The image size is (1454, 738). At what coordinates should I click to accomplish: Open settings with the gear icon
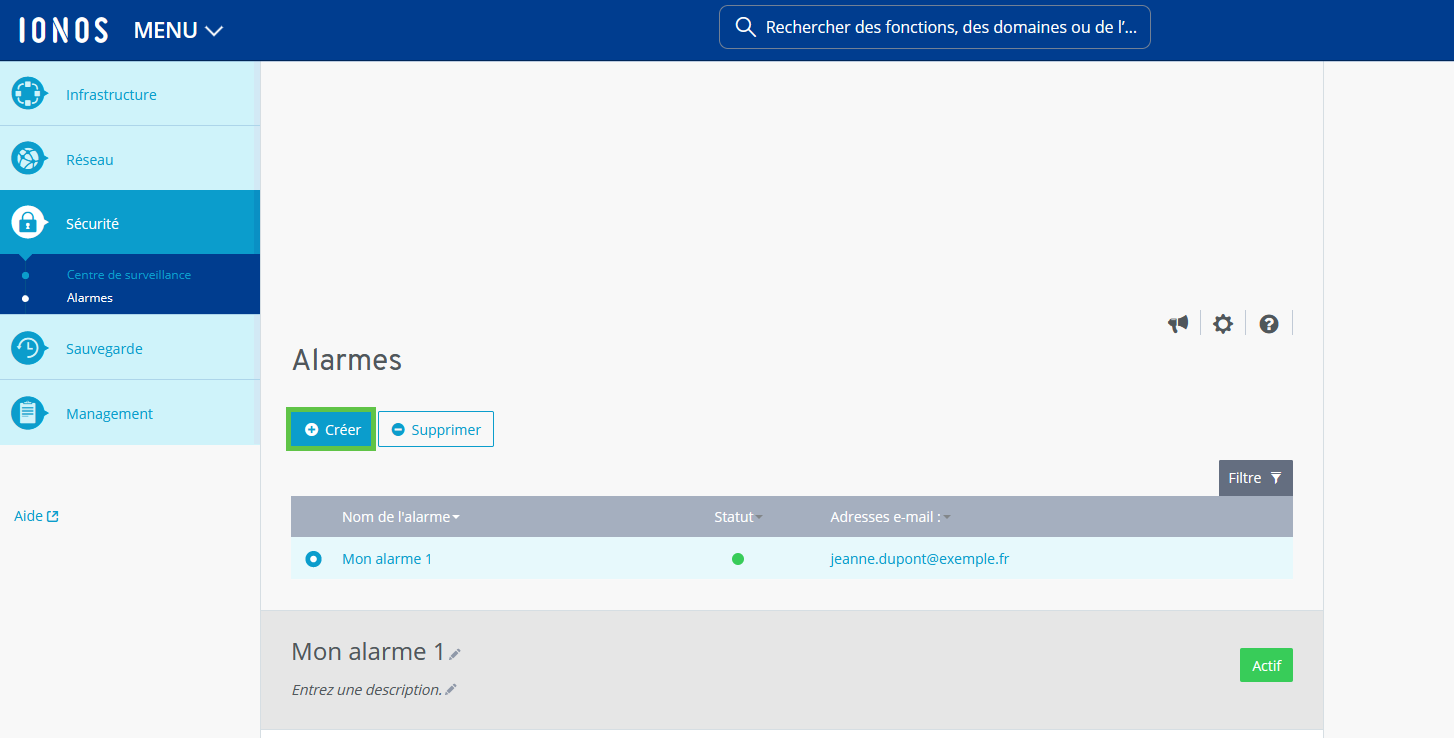point(1223,324)
